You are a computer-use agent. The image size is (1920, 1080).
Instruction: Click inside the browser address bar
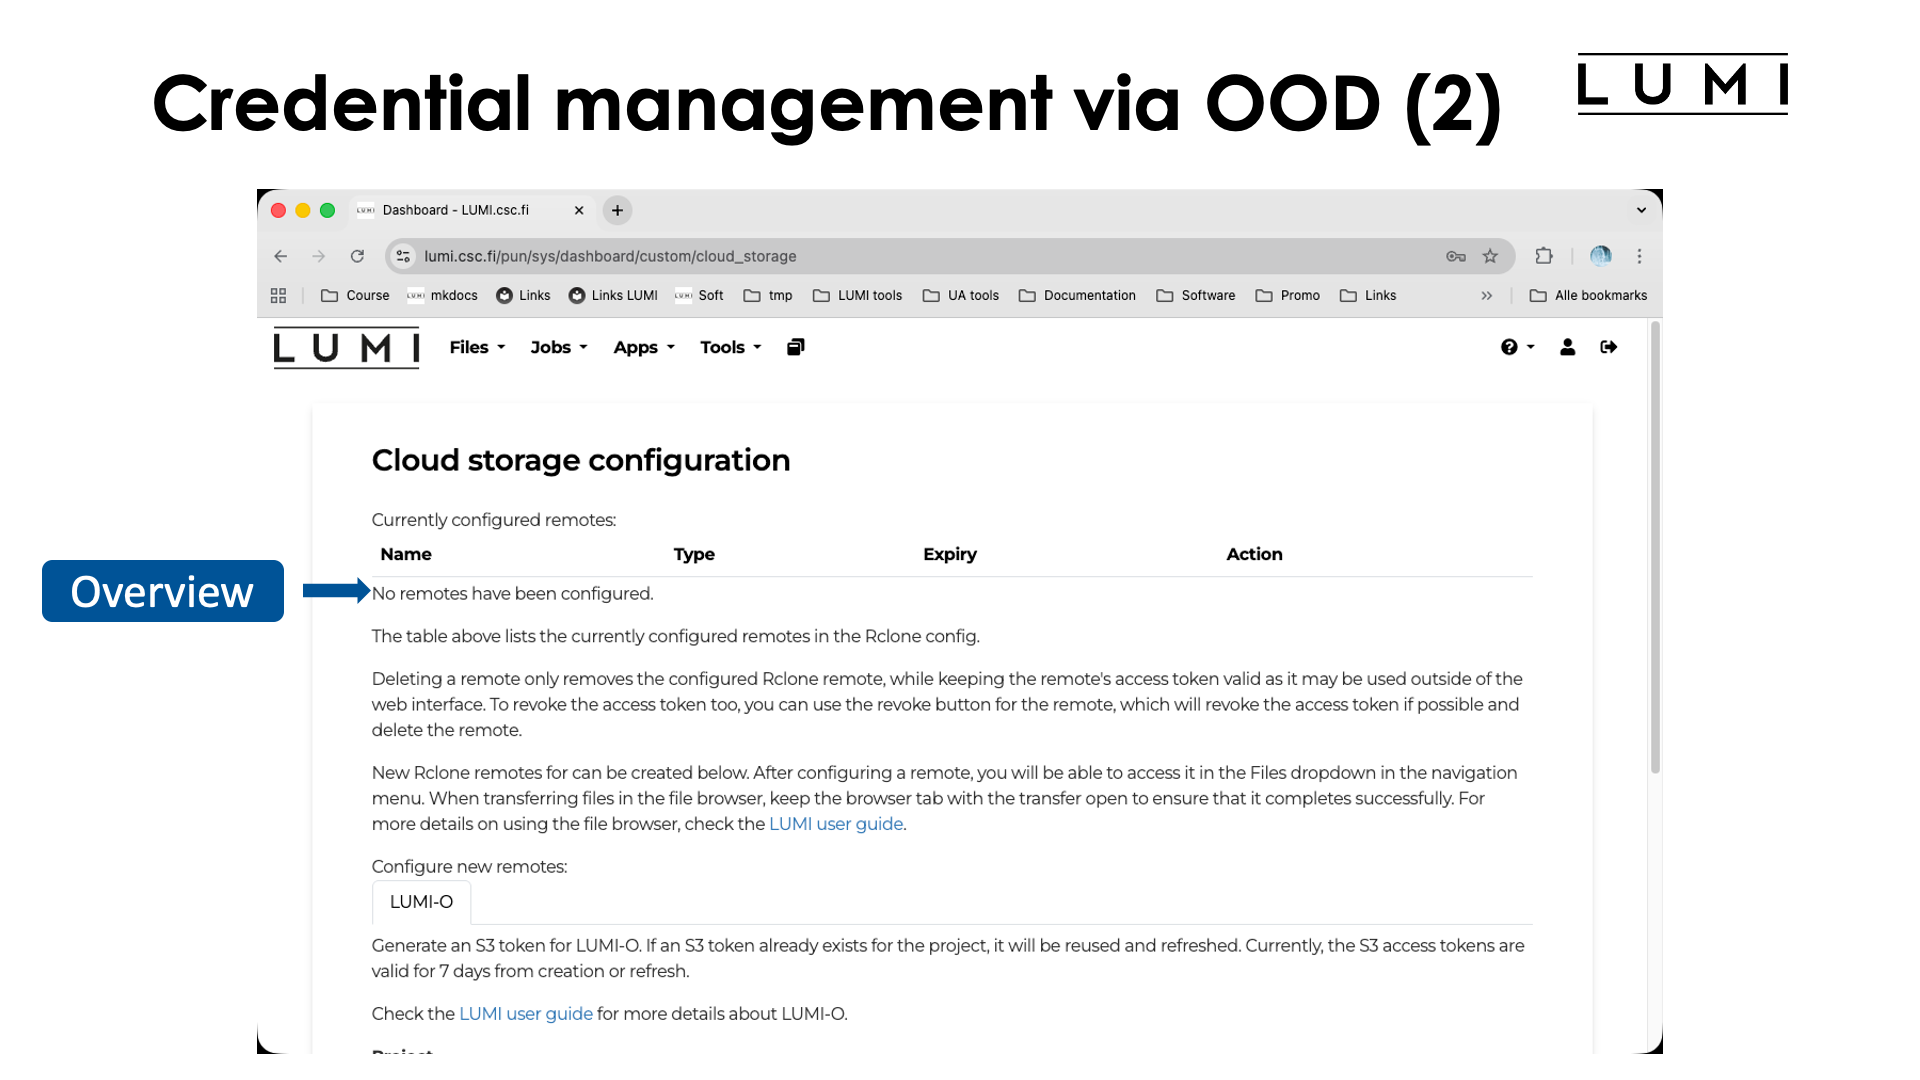(700, 256)
